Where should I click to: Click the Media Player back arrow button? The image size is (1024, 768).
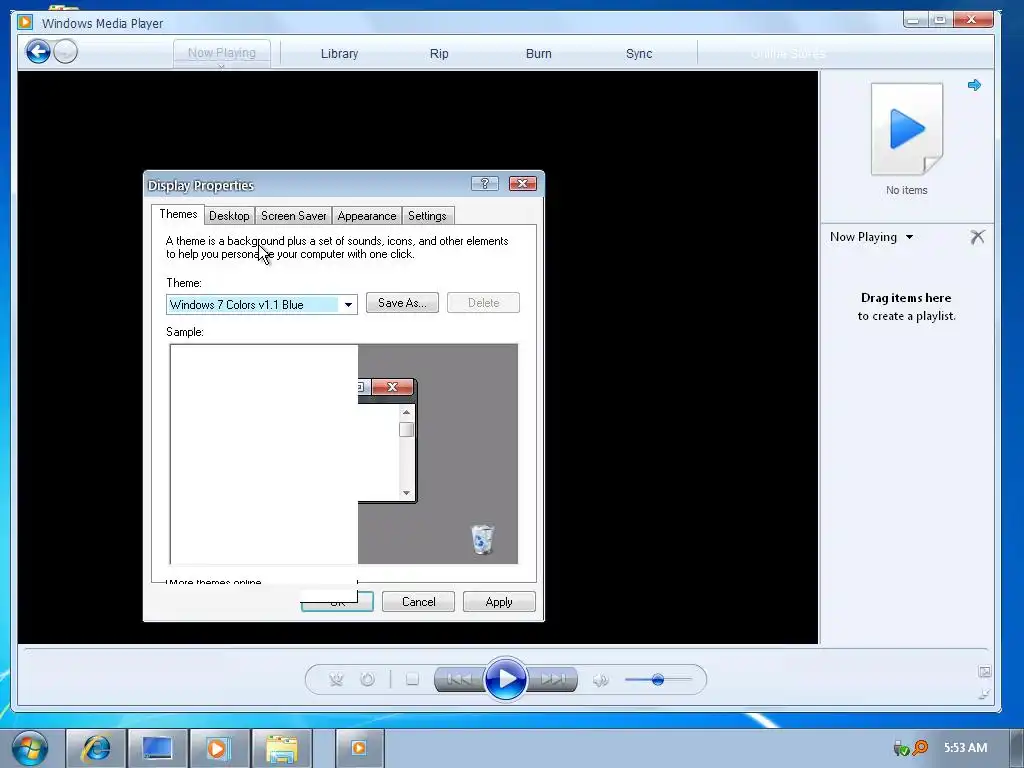pos(38,52)
